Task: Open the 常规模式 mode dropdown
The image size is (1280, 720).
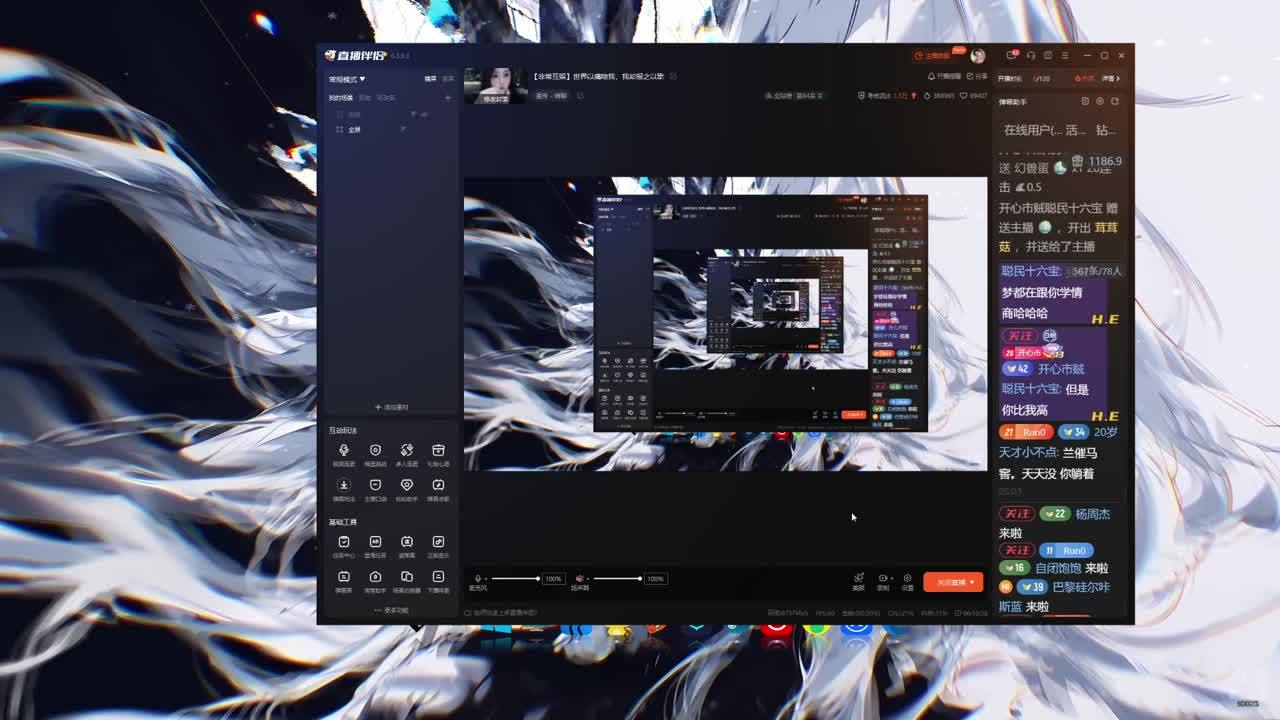Action: tap(347, 79)
